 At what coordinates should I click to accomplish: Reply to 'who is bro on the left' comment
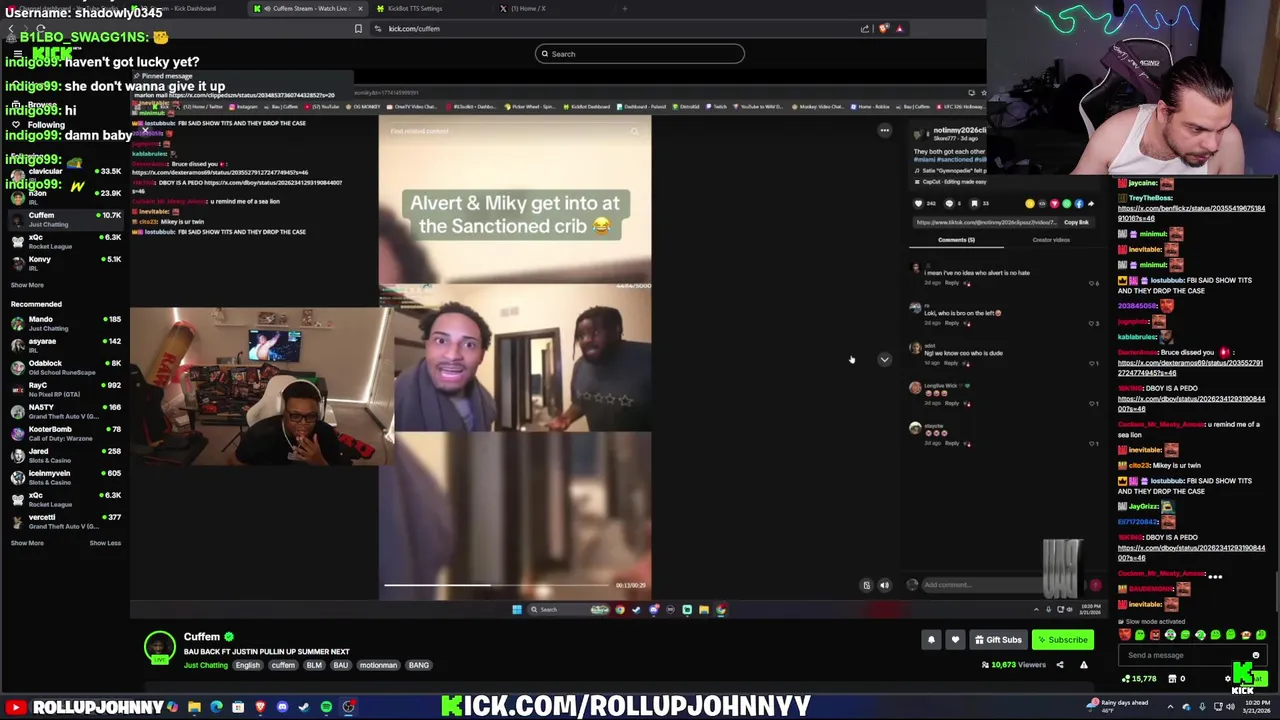[x=952, y=323]
